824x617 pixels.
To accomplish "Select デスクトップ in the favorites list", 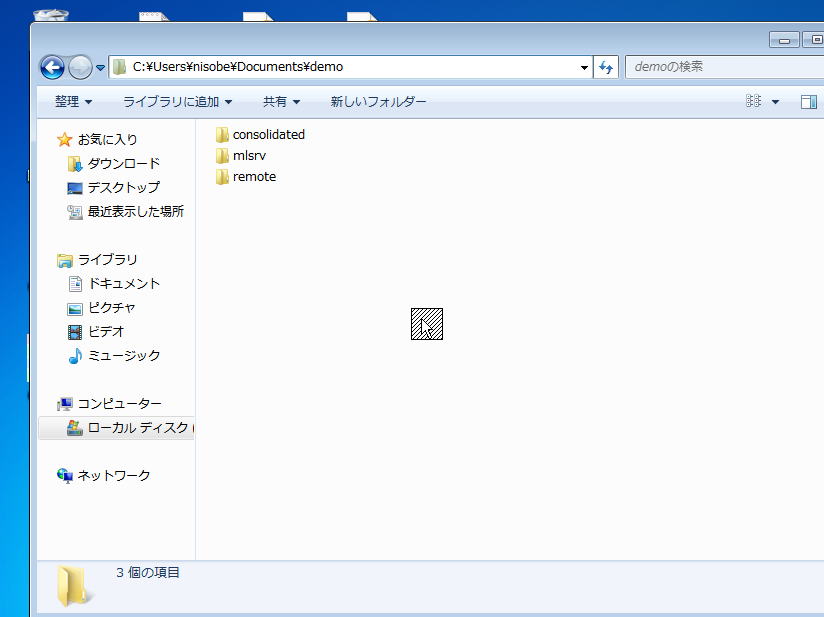I will click(123, 187).
